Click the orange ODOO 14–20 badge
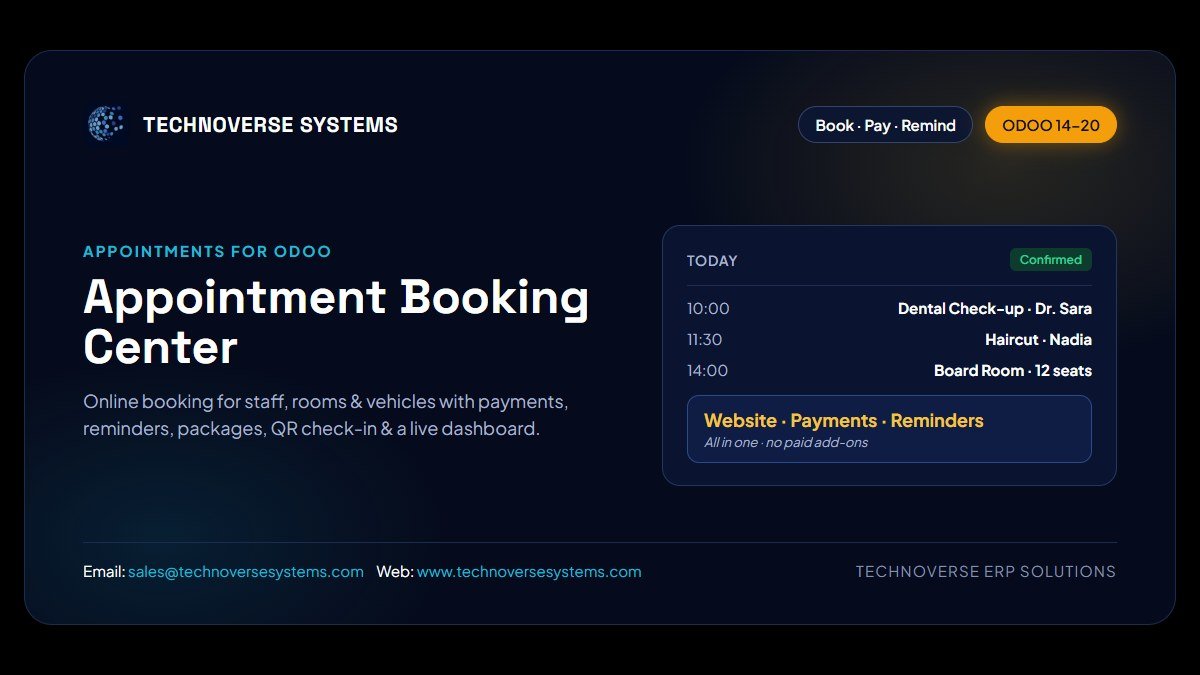The image size is (1200, 675). click(1051, 125)
